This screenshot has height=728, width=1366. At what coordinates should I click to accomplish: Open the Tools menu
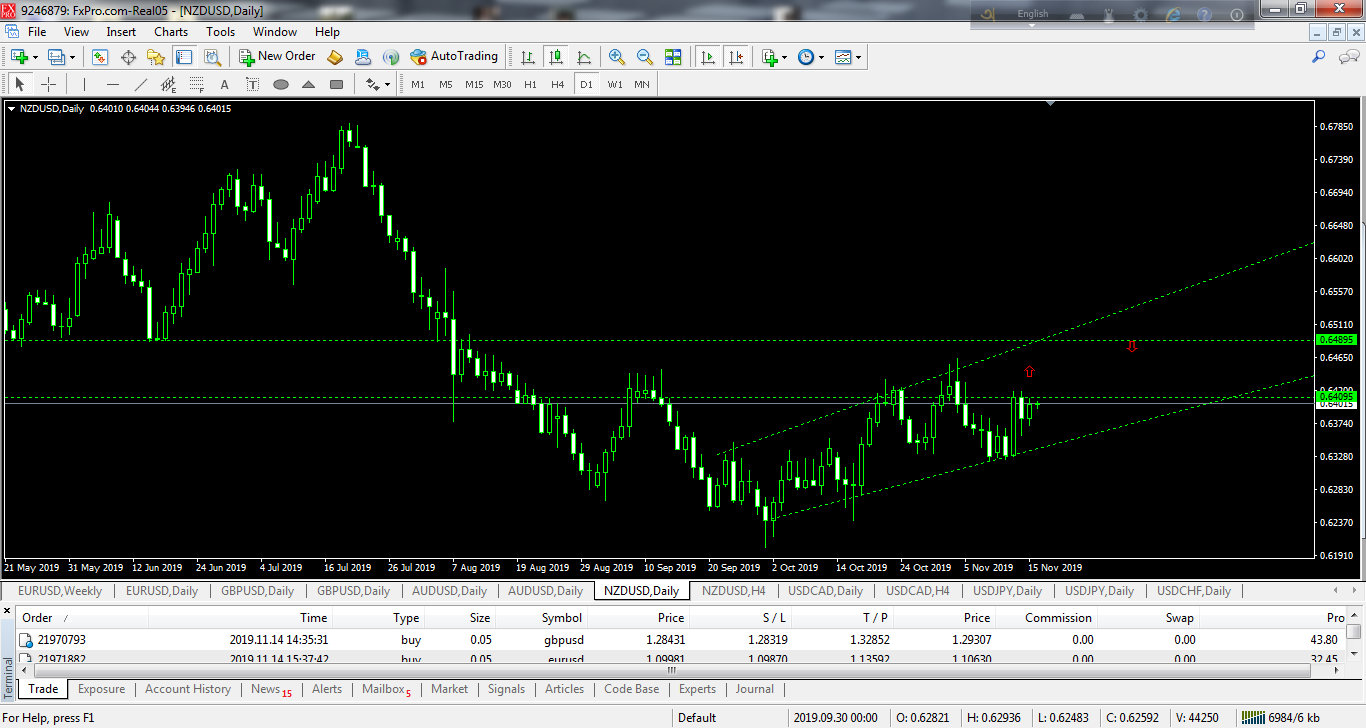(220, 32)
